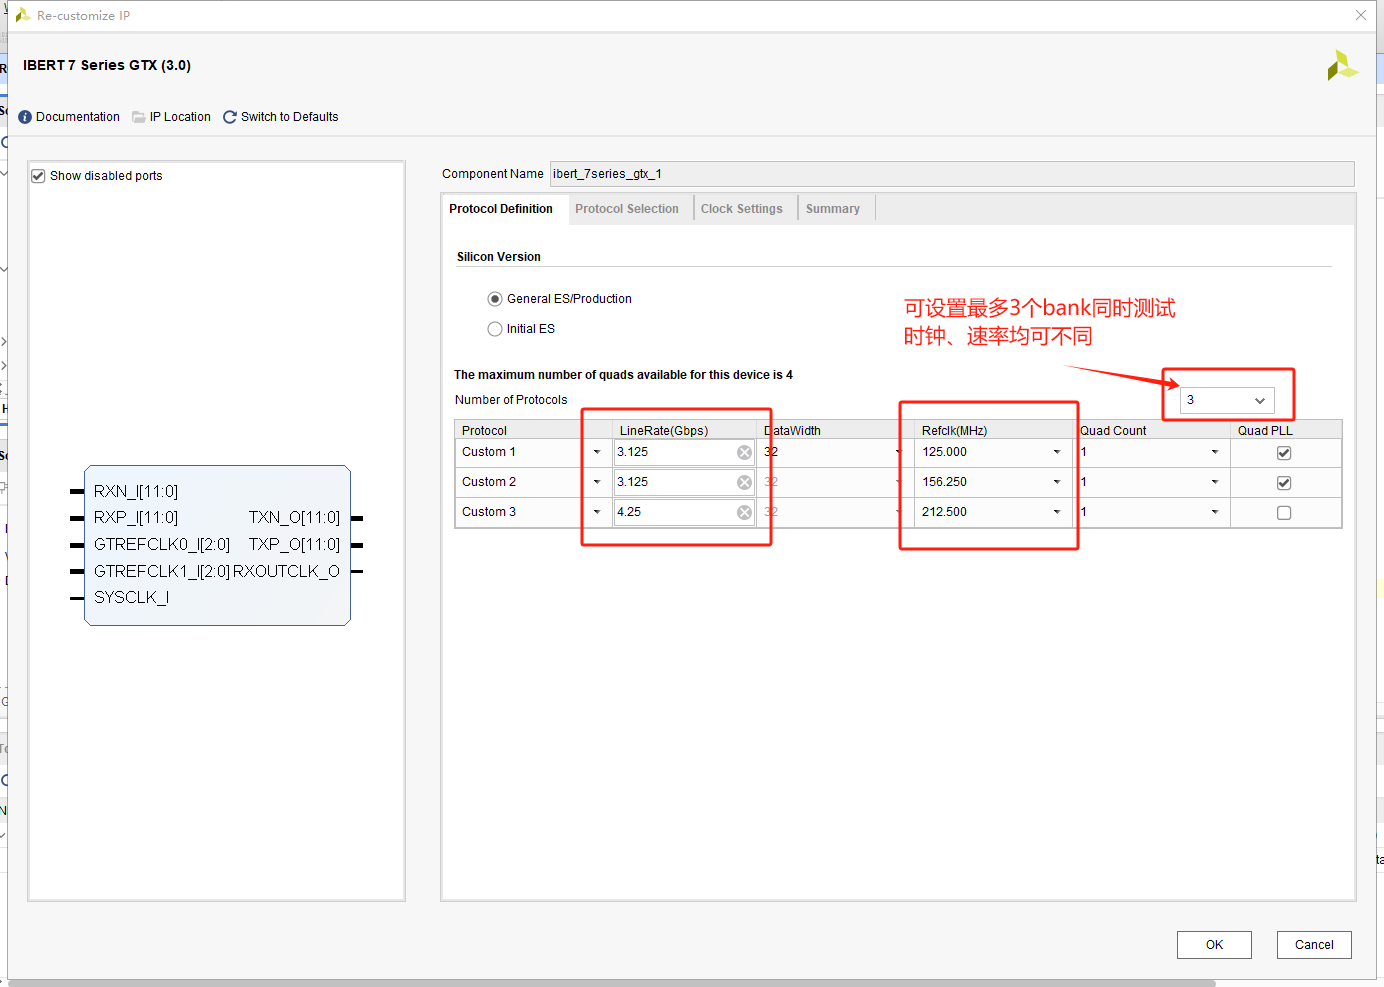This screenshot has width=1384, height=987.
Task: Open the Summary tab
Action: (x=833, y=209)
